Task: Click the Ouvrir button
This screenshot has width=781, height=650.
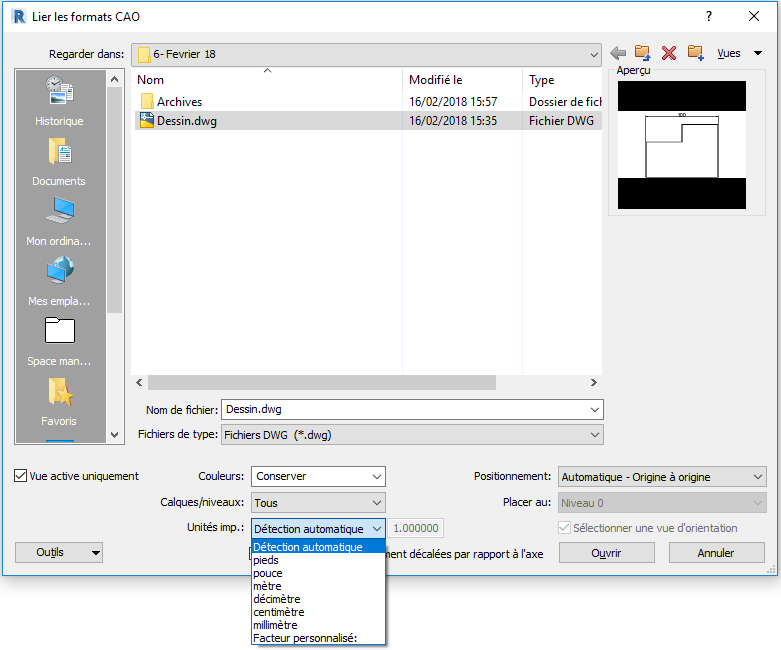Action: (x=606, y=552)
